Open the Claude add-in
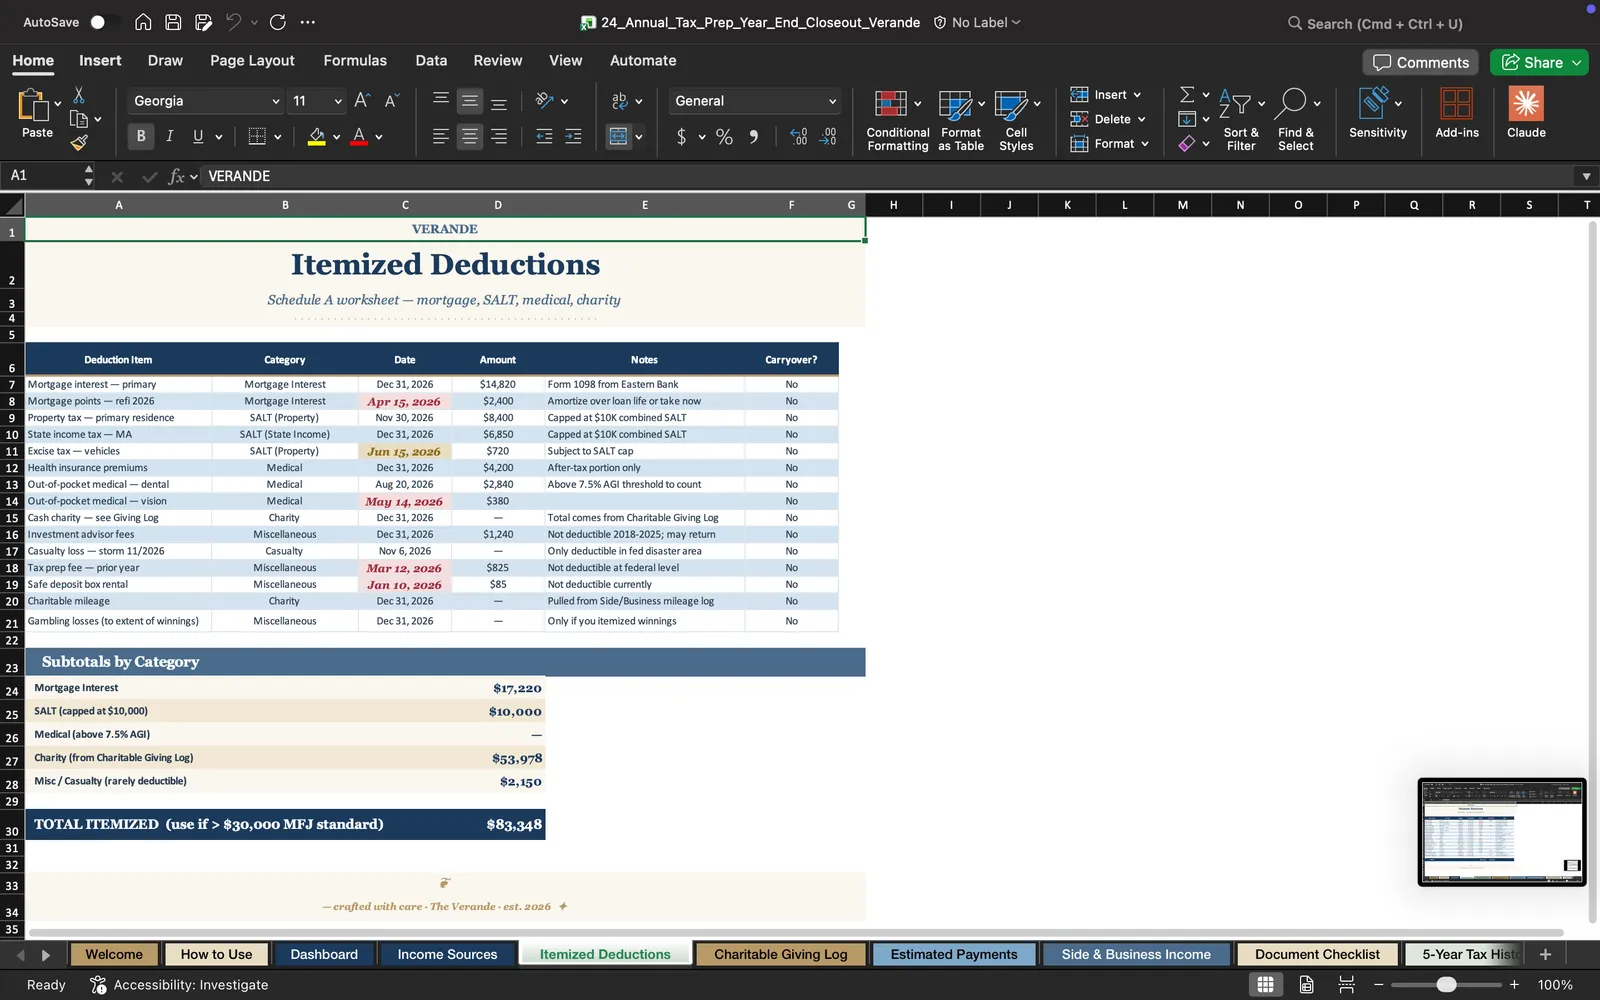The image size is (1600, 1000). pyautogui.click(x=1526, y=113)
